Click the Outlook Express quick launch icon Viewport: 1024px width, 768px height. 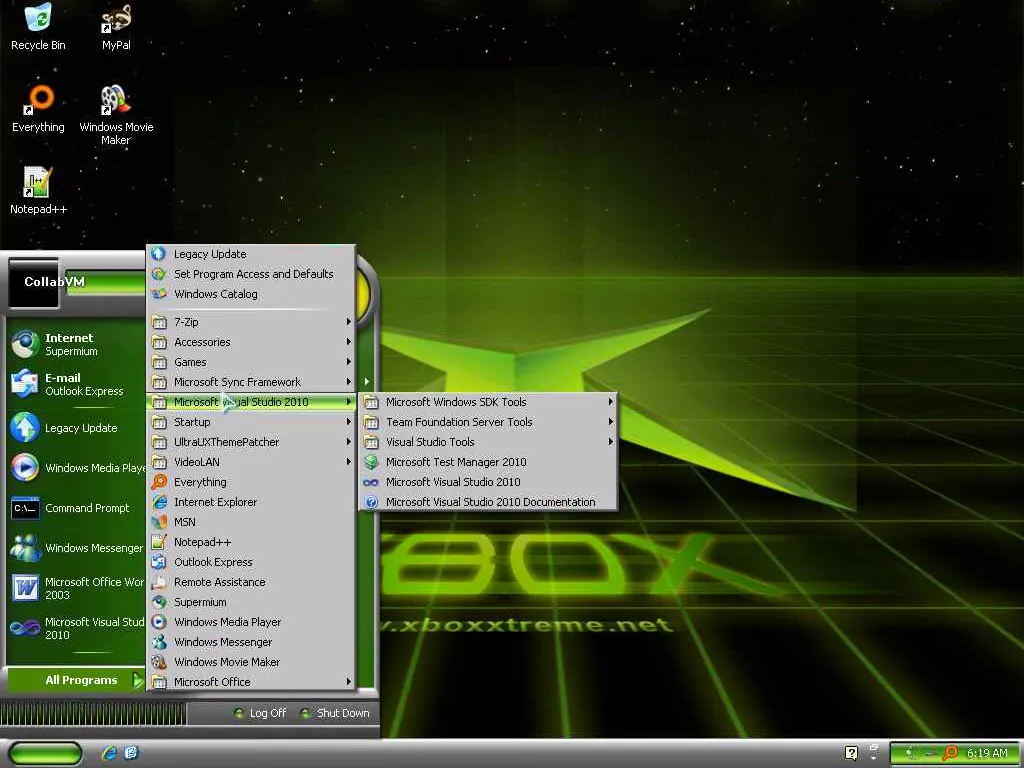[131, 753]
